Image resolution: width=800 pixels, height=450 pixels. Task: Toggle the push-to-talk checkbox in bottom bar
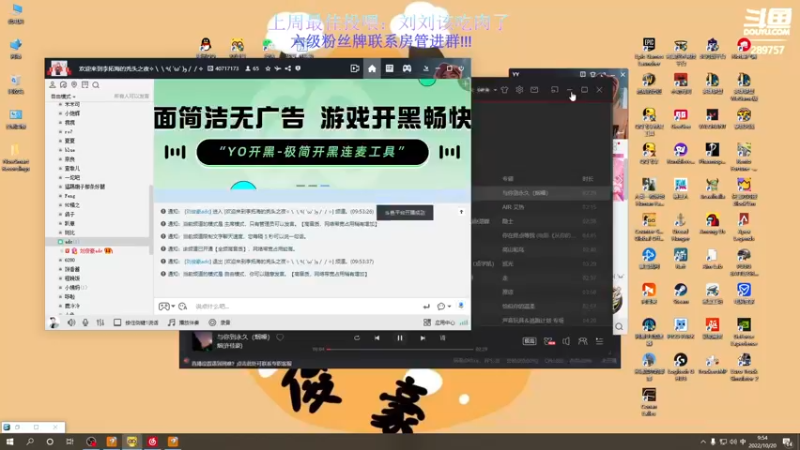(x=117, y=322)
